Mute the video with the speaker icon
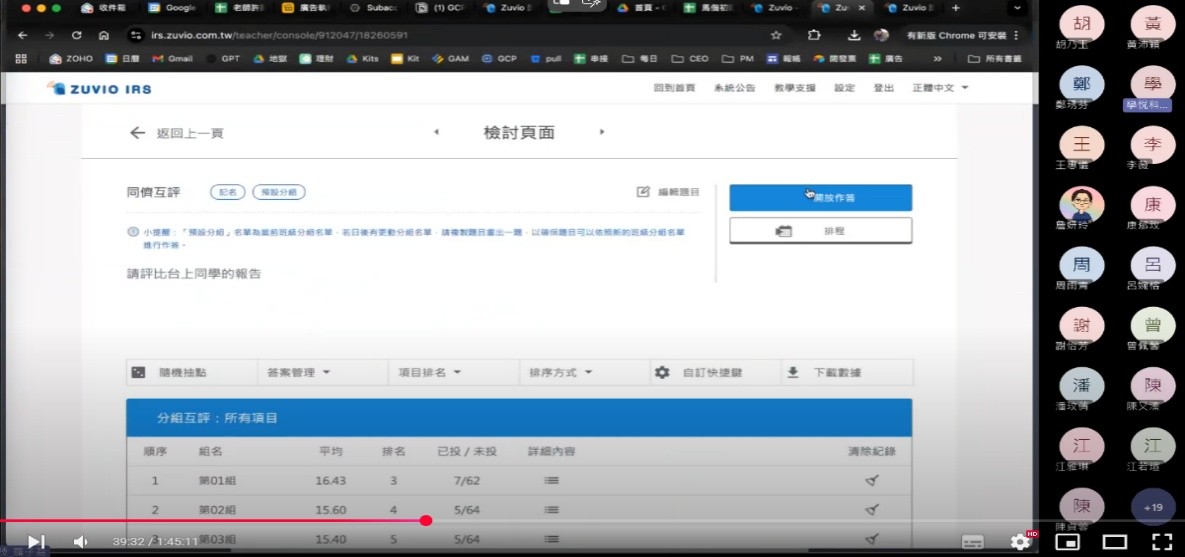This screenshot has width=1185, height=557. tap(81, 542)
